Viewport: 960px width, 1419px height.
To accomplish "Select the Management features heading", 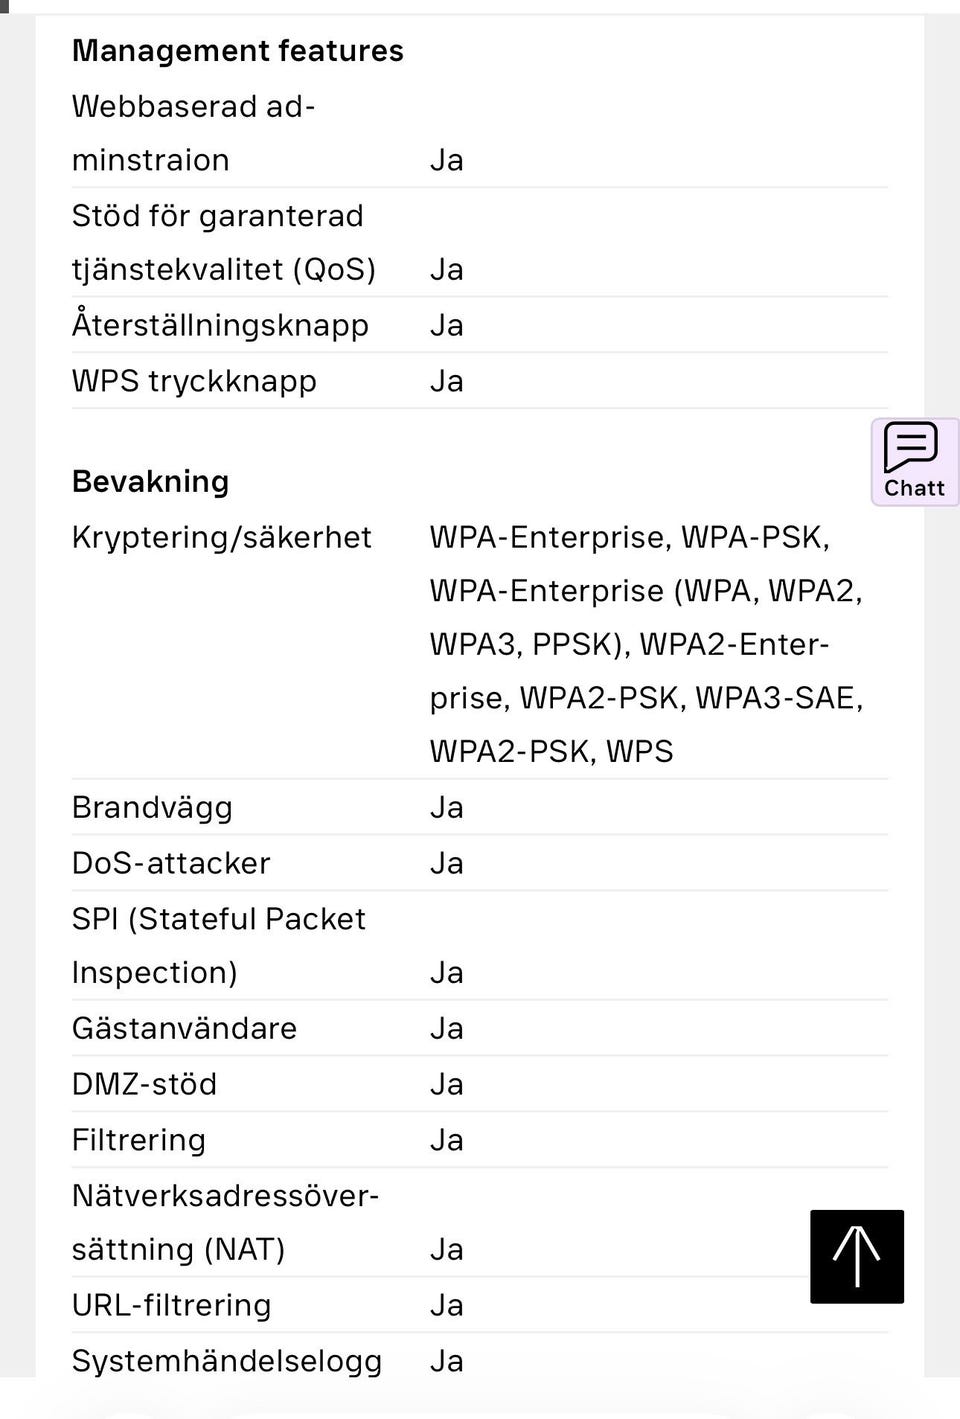I will click(x=238, y=51).
